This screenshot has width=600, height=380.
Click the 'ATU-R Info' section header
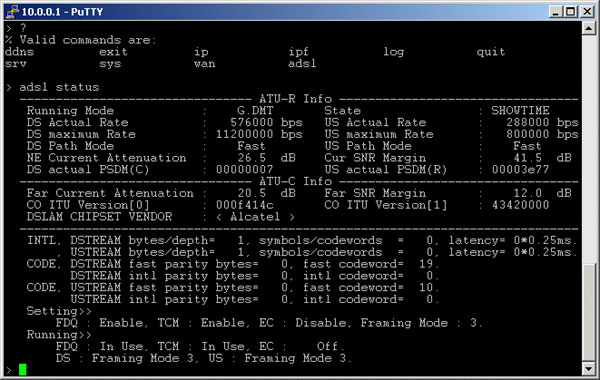tap(295, 99)
